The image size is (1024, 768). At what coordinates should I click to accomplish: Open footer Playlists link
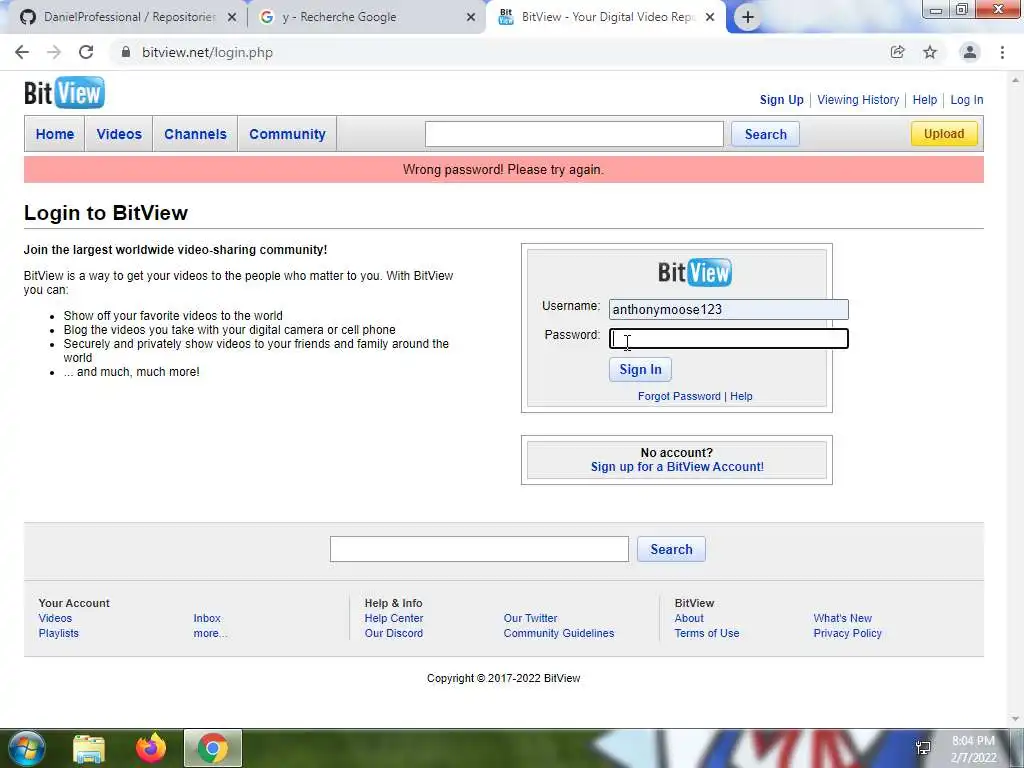[59, 633]
